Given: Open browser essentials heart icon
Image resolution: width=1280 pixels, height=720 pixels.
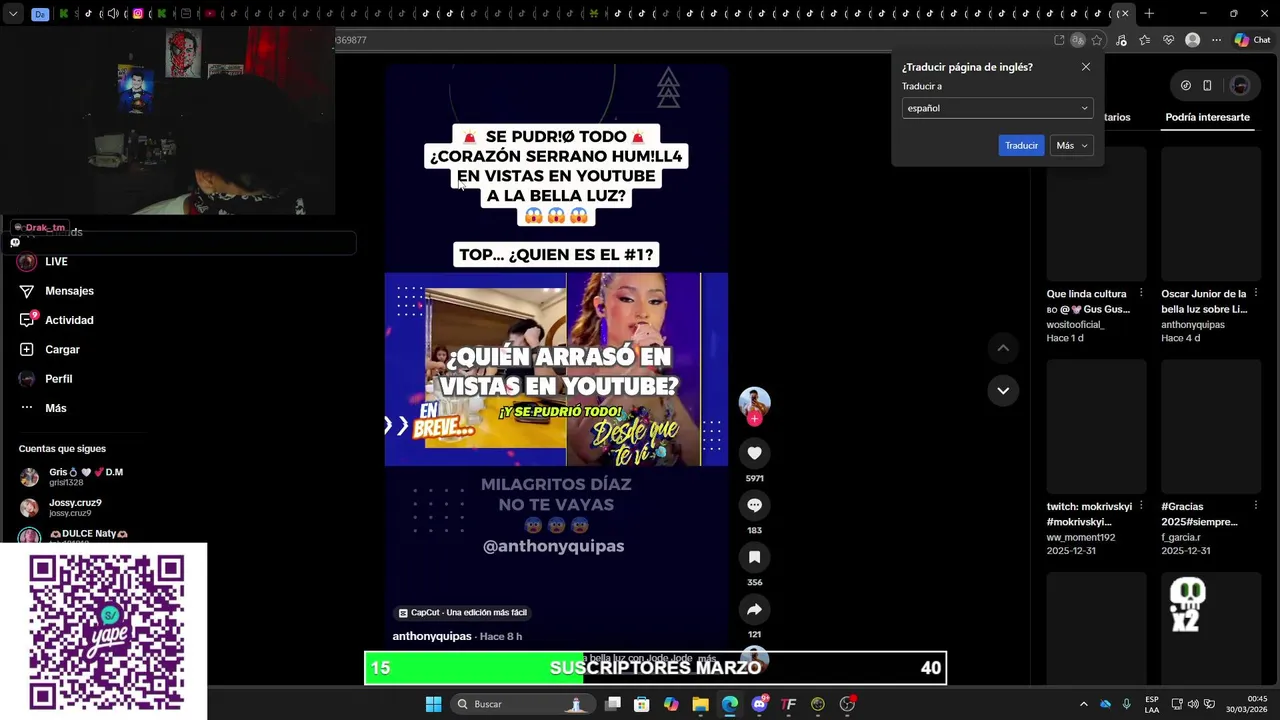Looking at the screenshot, I should [x=1168, y=40].
